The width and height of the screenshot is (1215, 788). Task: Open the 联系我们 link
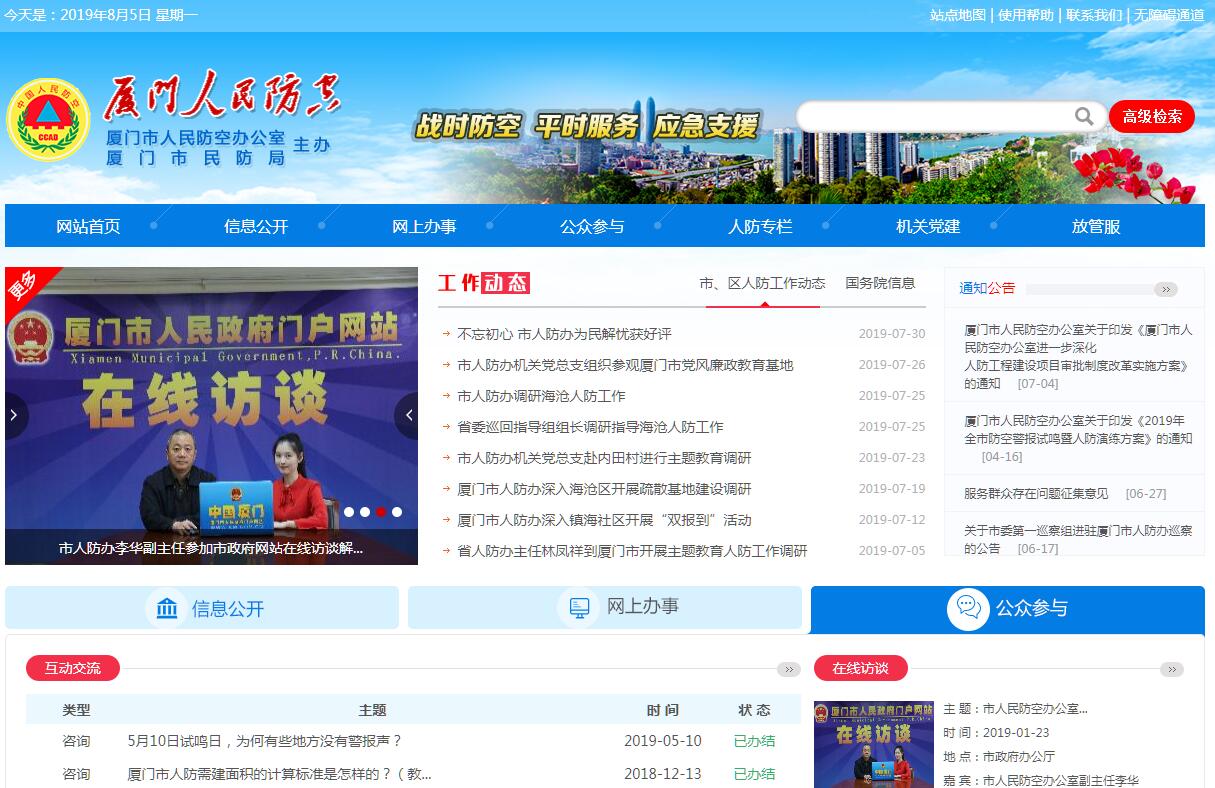pyautogui.click(x=1094, y=15)
